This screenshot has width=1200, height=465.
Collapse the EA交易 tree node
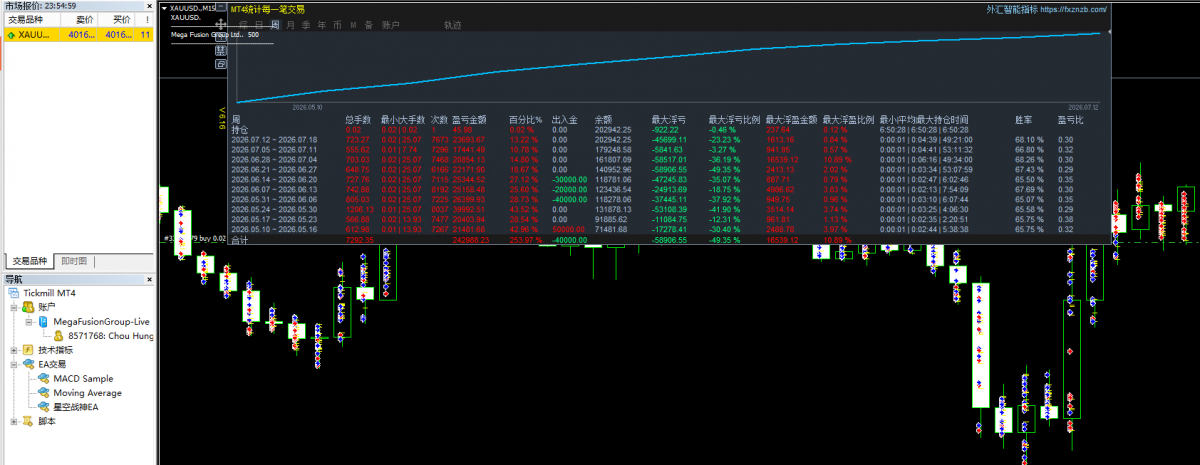(x=13, y=365)
